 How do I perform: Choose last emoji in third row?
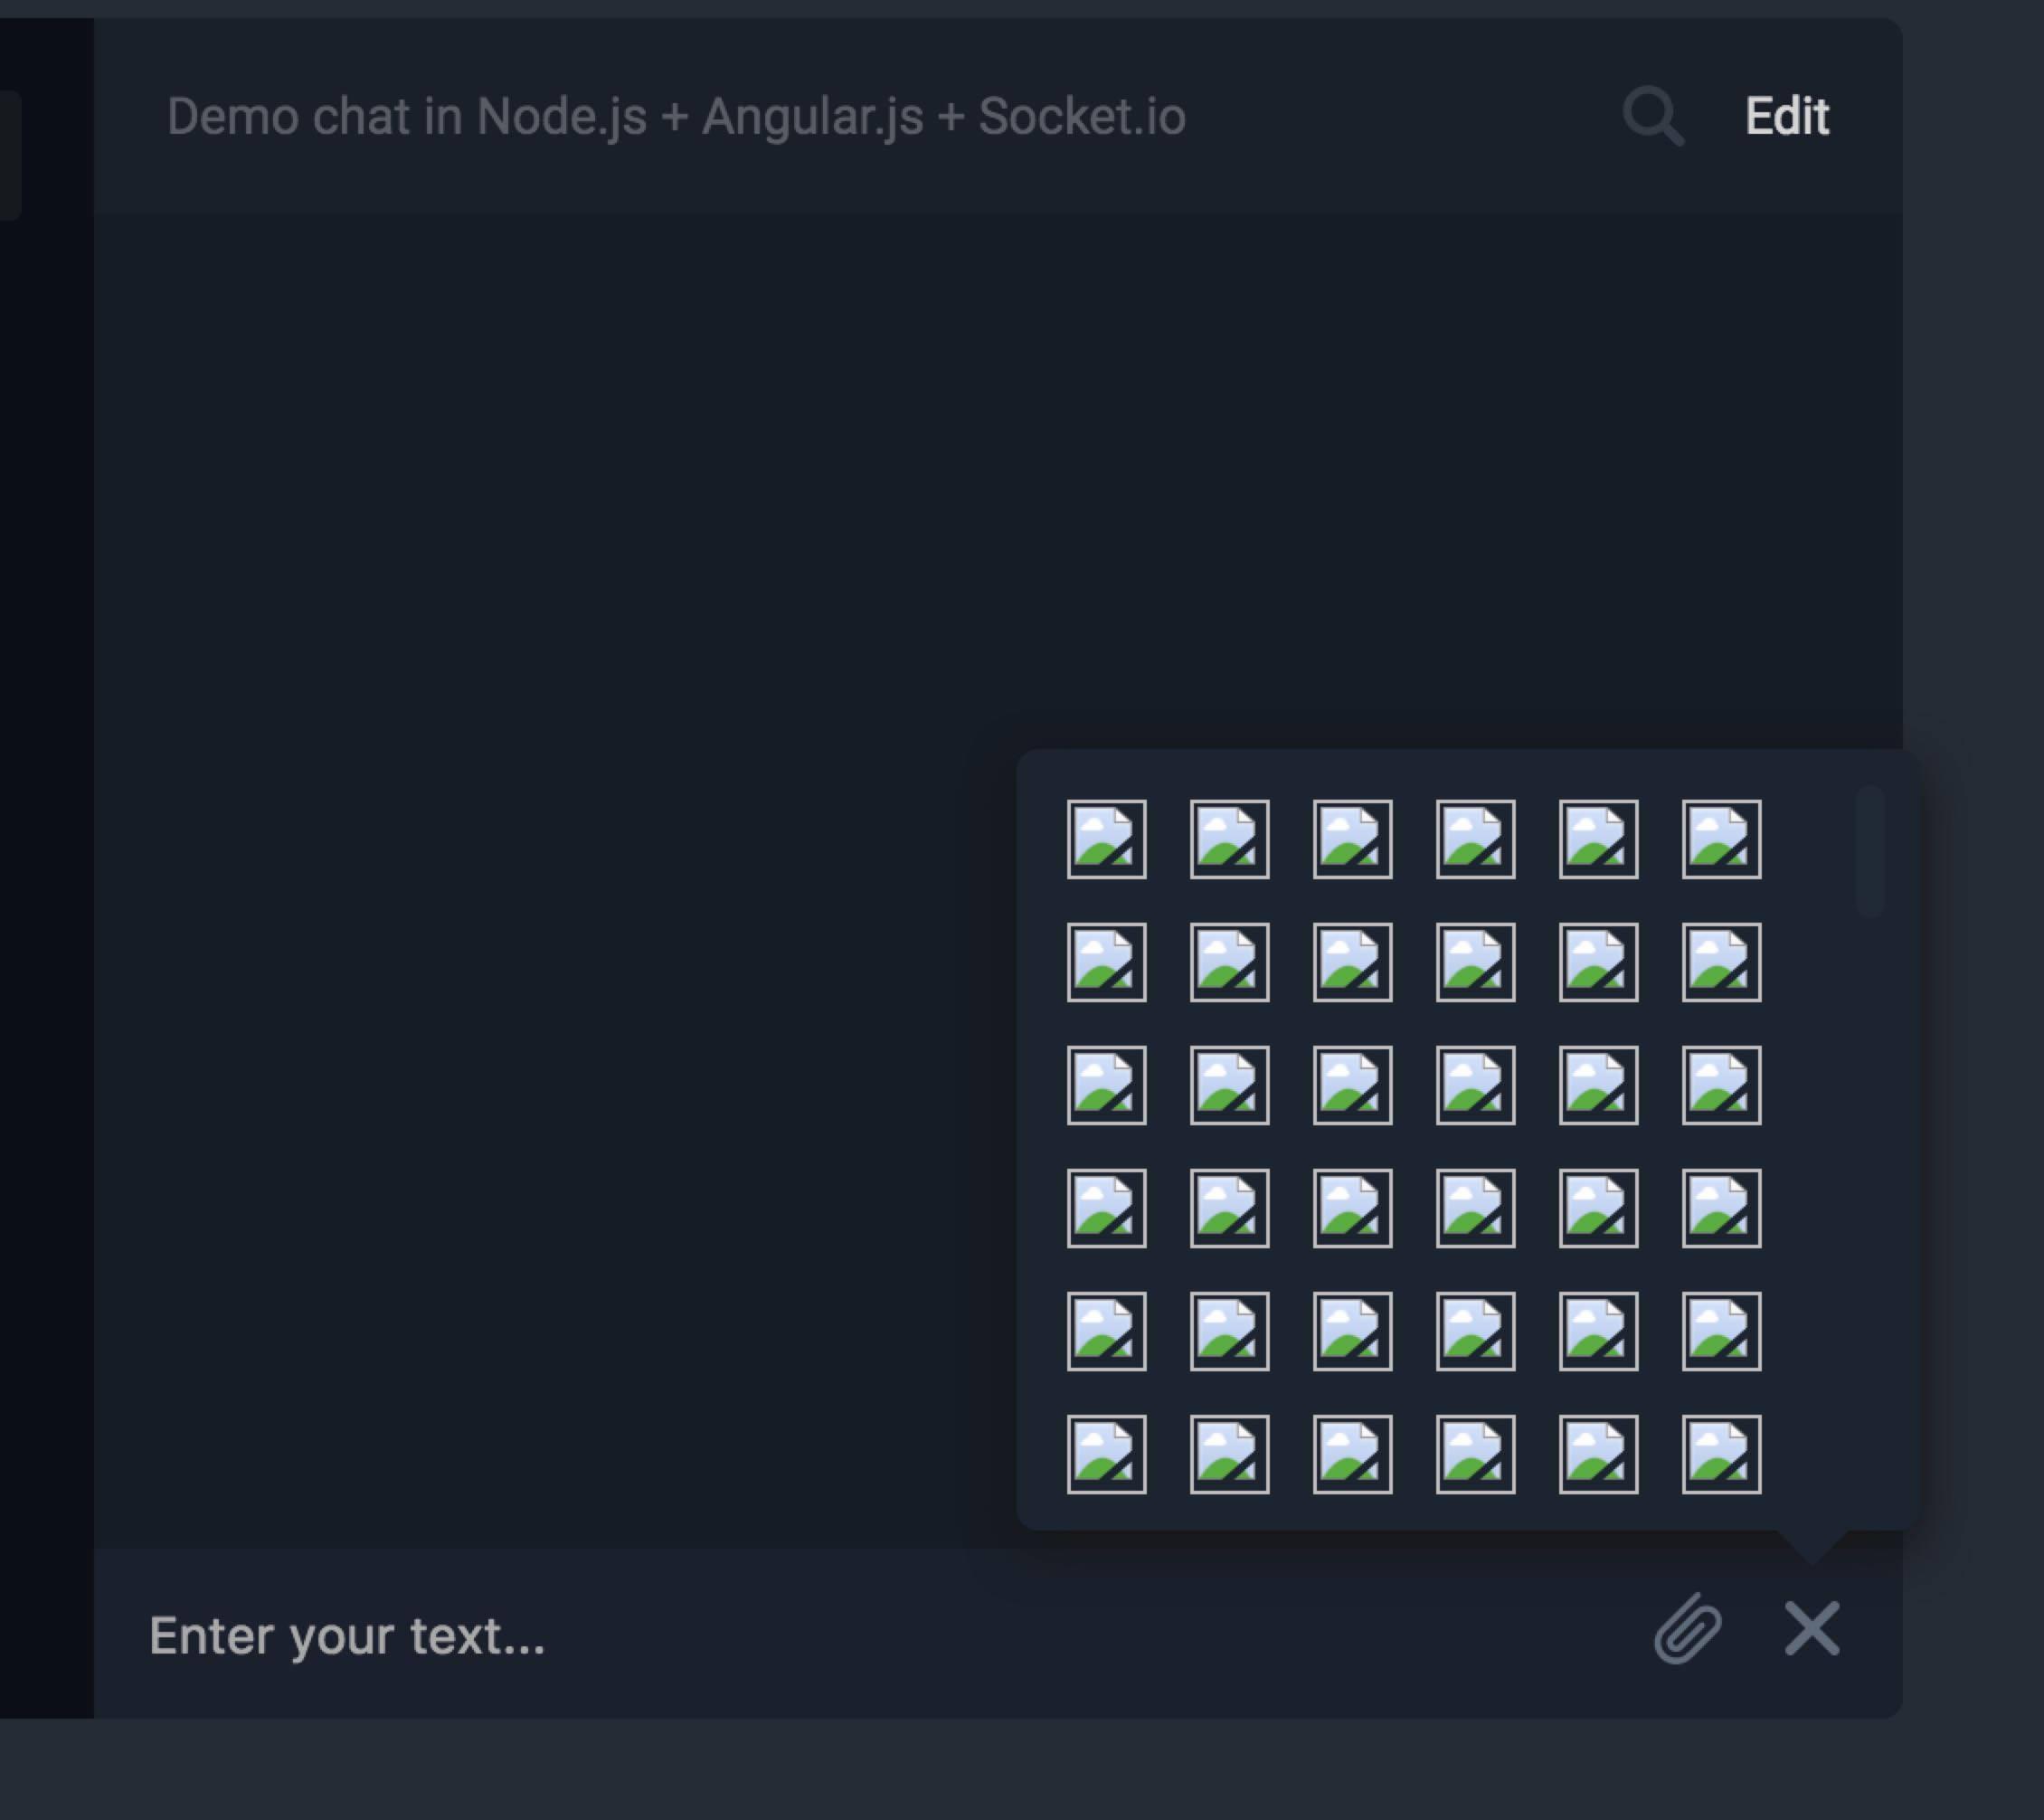tap(1722, 1085)
